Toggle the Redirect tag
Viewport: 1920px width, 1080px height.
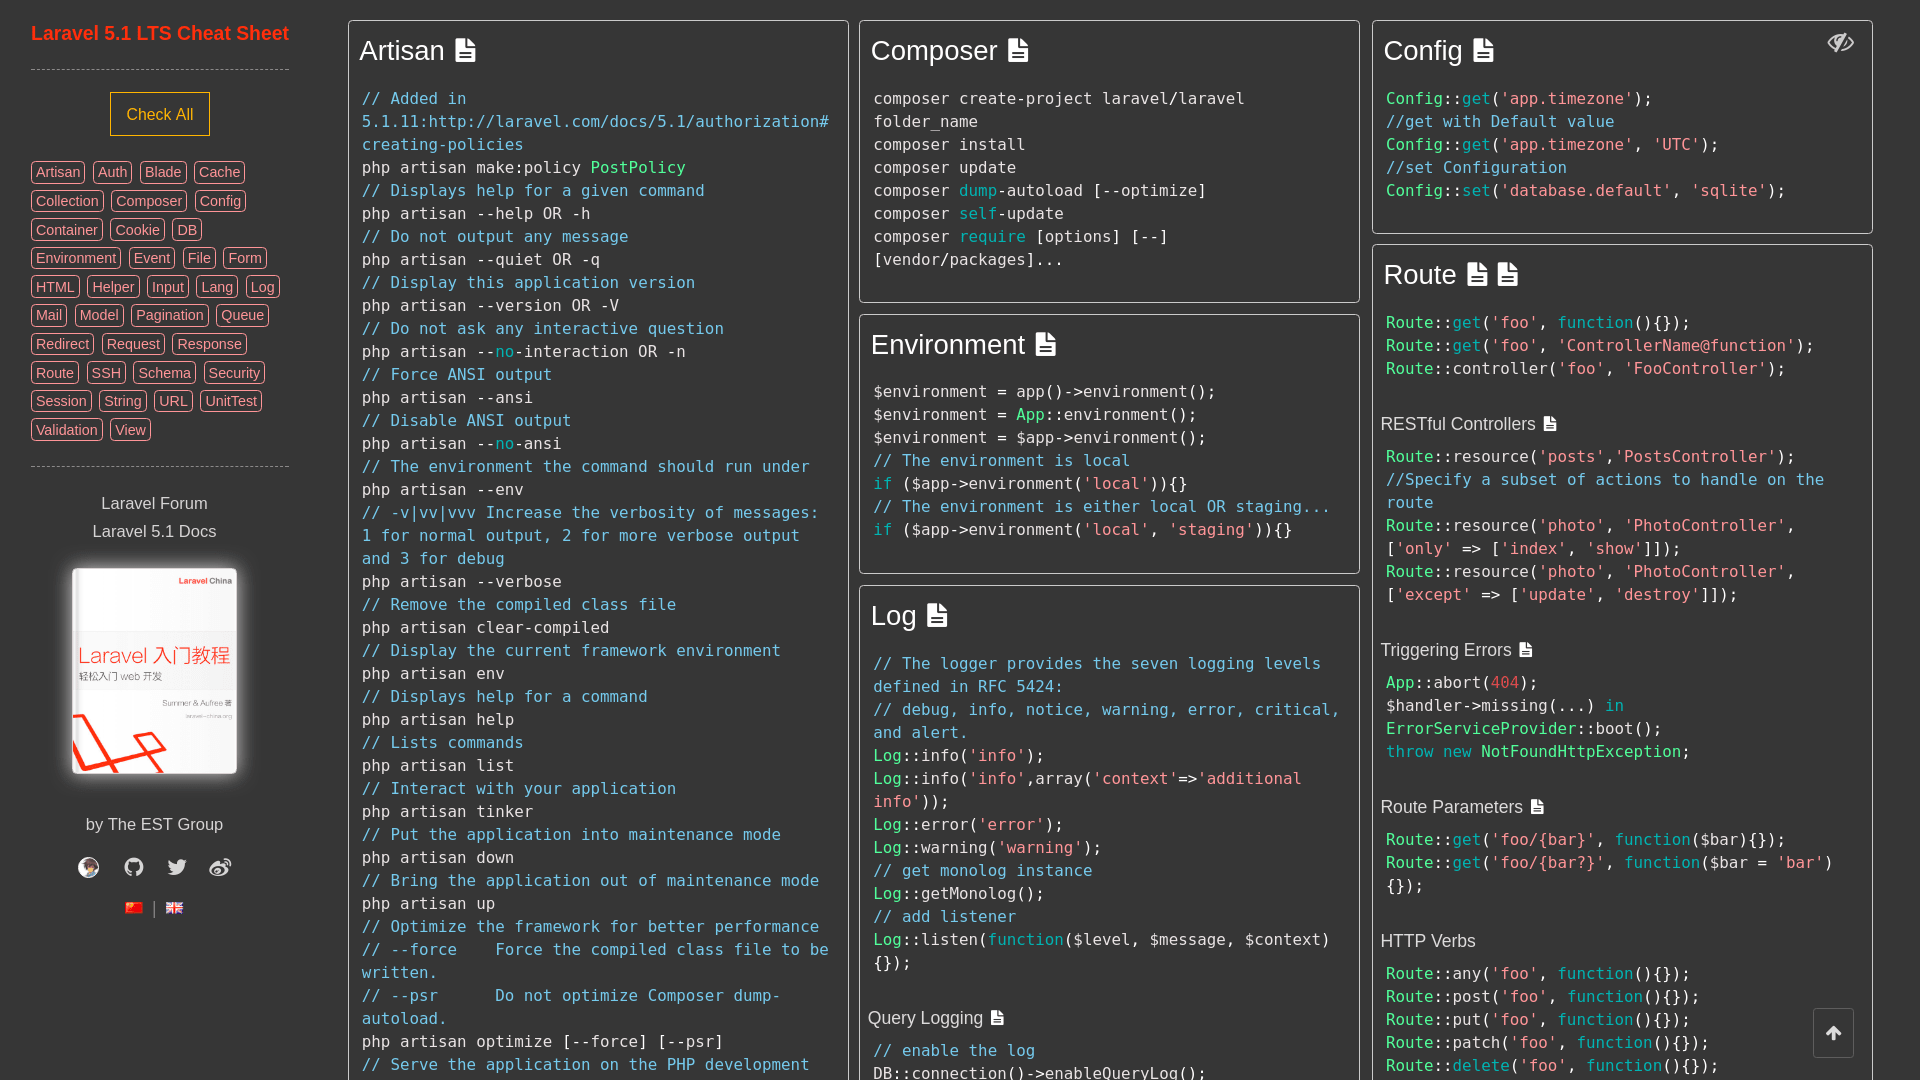pyautogui.click(x=62, y=344)
